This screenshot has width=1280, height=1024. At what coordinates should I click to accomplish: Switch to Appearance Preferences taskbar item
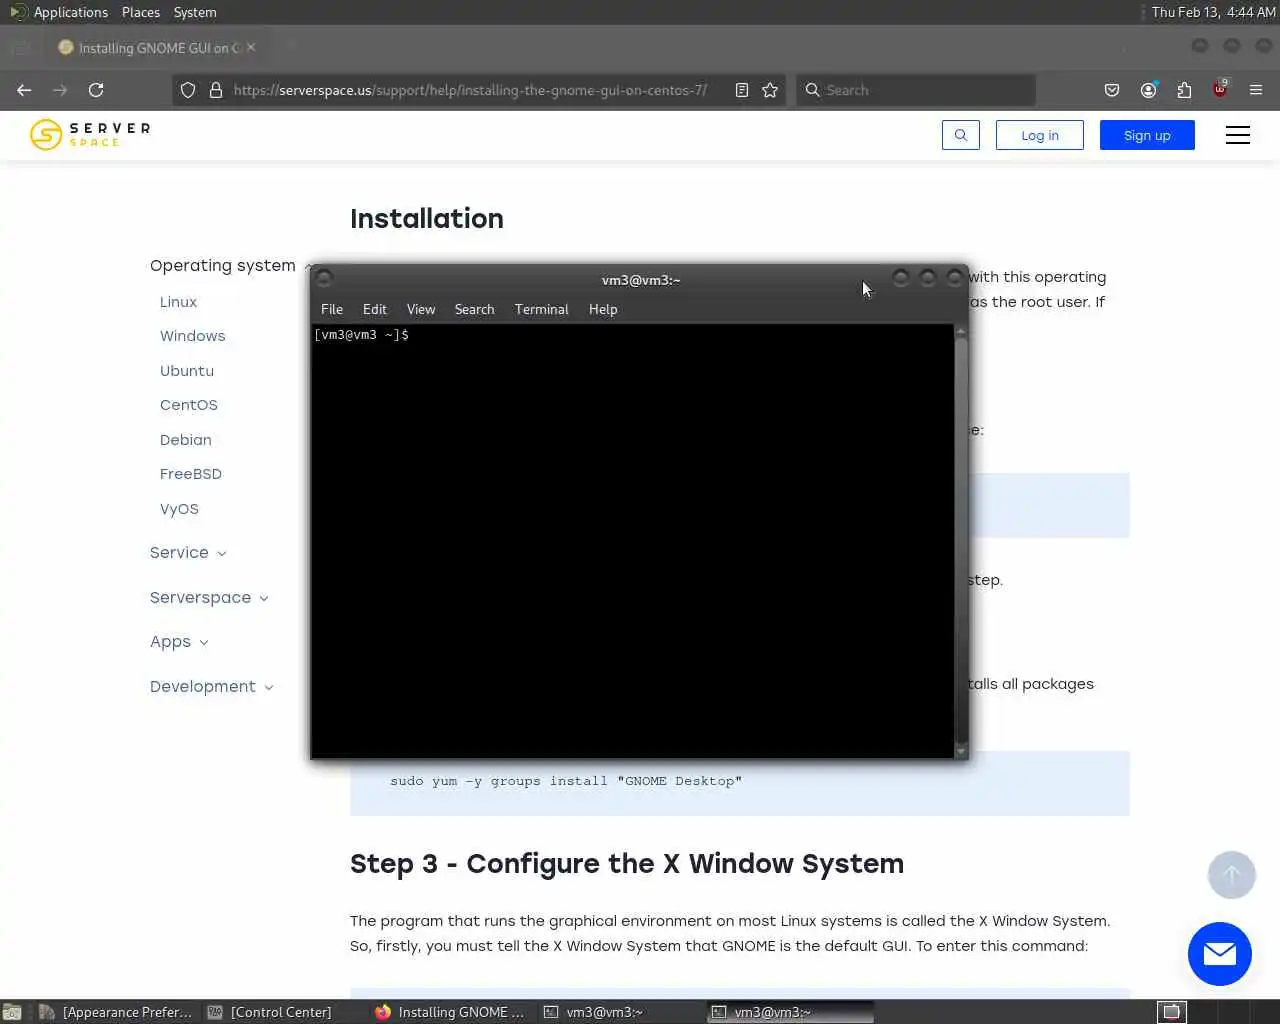pyautogui.click(x=117, y=1012)
